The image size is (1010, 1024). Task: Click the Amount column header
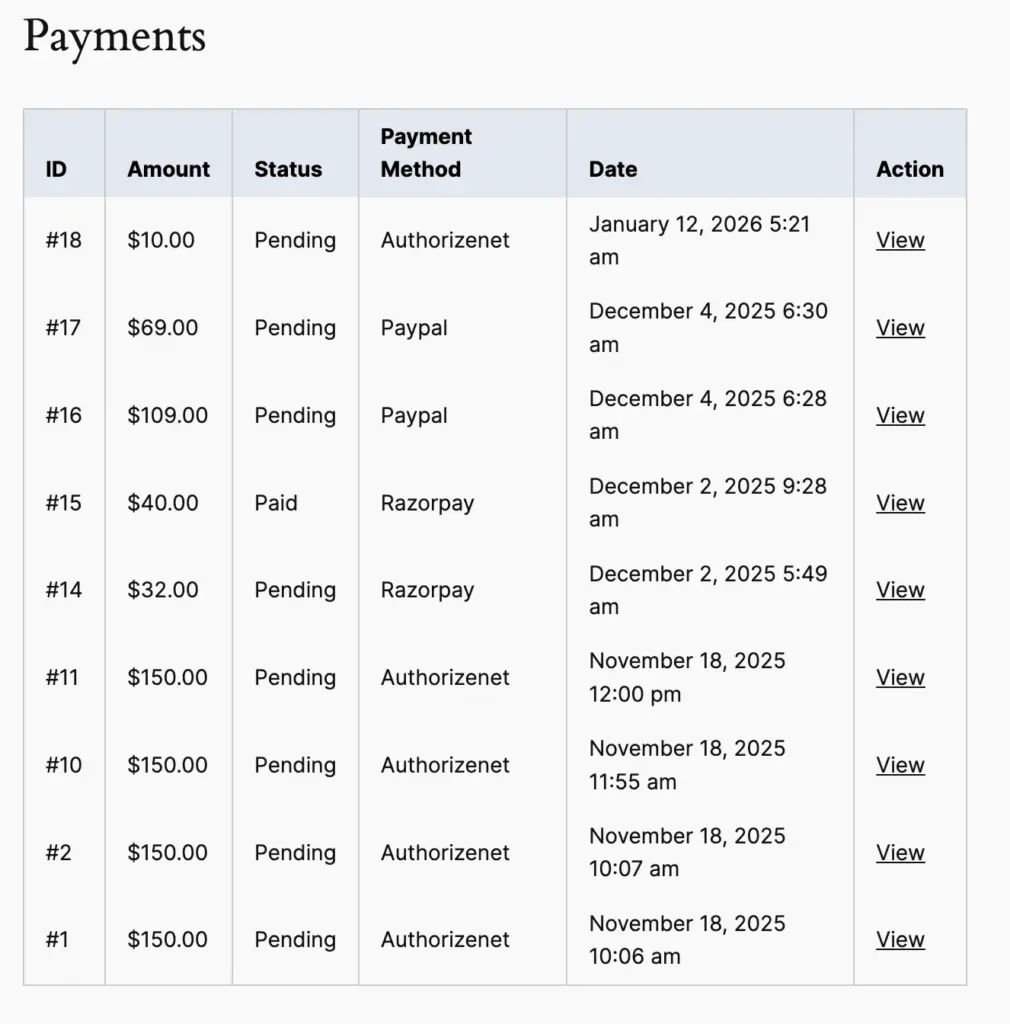click(x=168, y=169)
